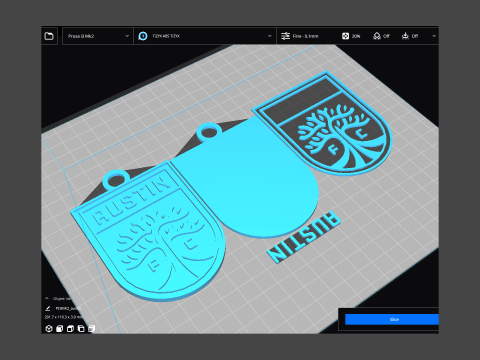Image resolution: width=480 pixels, height=360 pixels.
Task: Click the print profile sliders icon
Action: point(285,36)
